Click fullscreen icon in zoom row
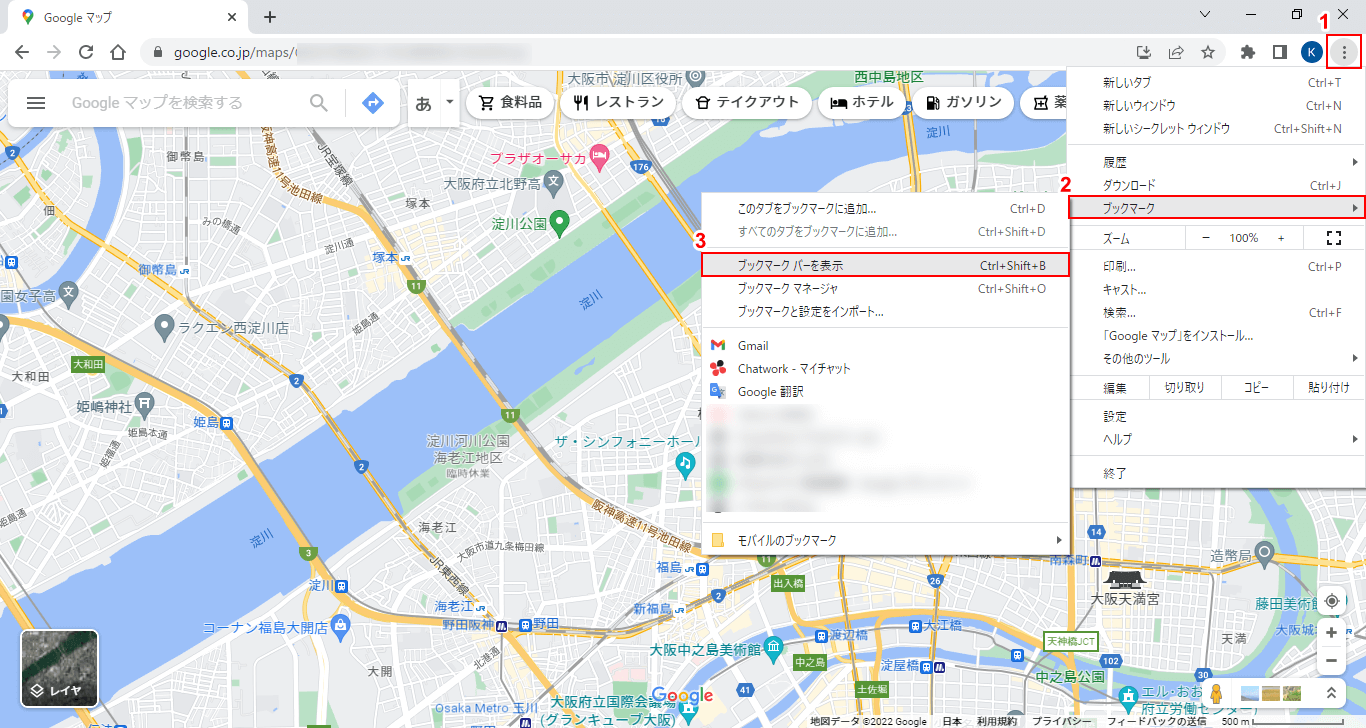 [1332, 238]
